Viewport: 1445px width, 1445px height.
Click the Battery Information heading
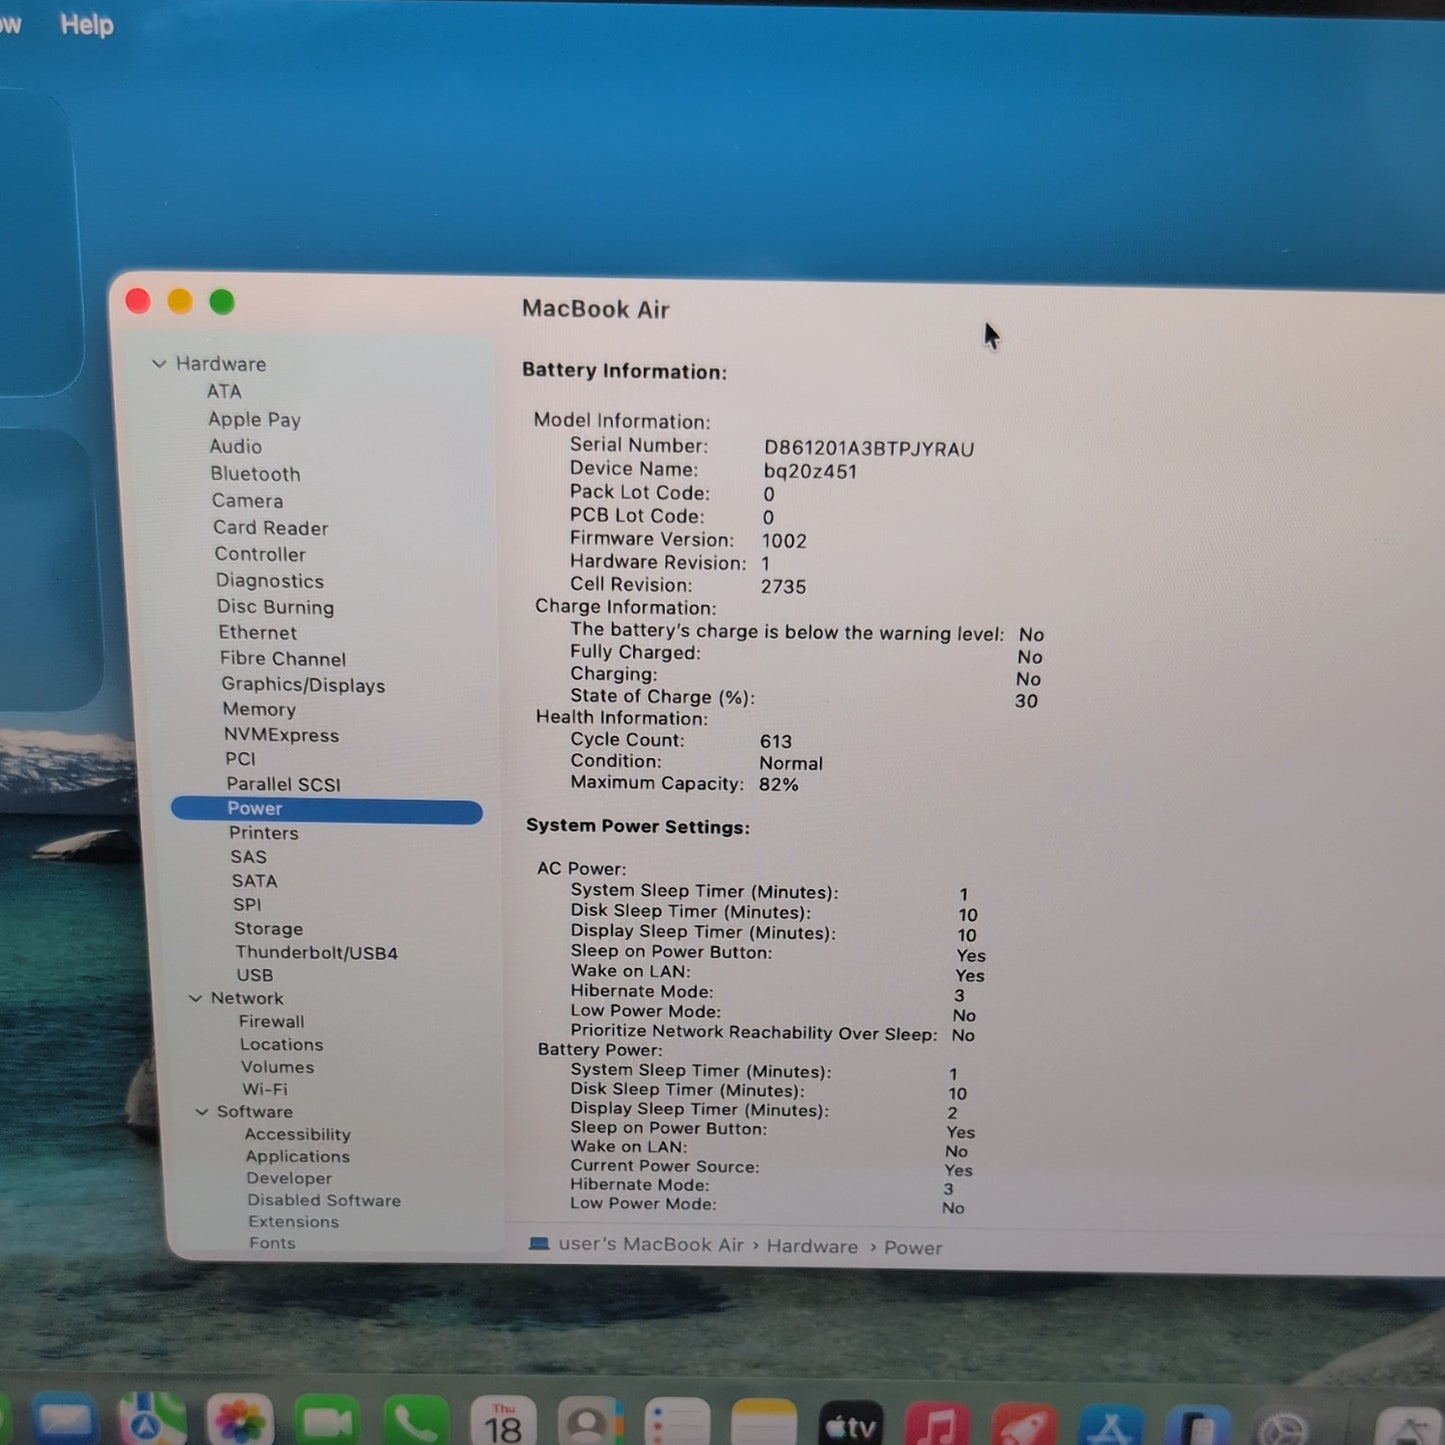click(x=624, y=371)
